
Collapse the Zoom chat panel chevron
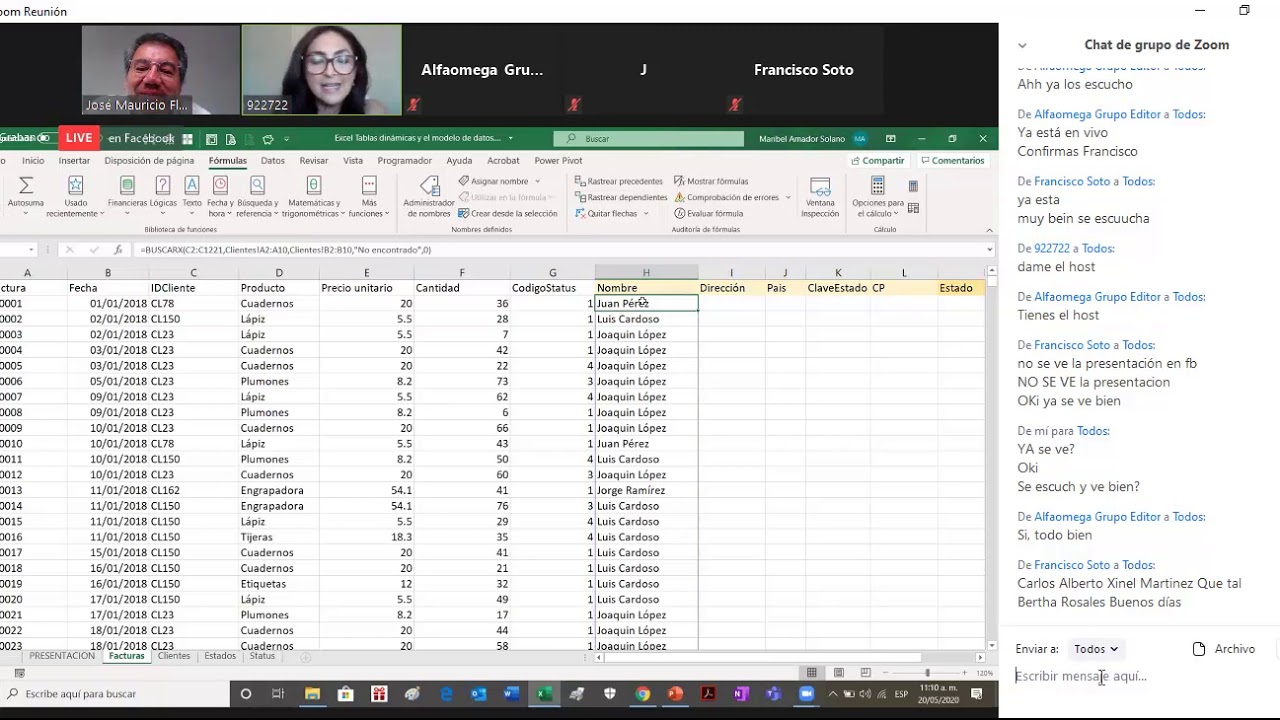tap(1022, 45)
